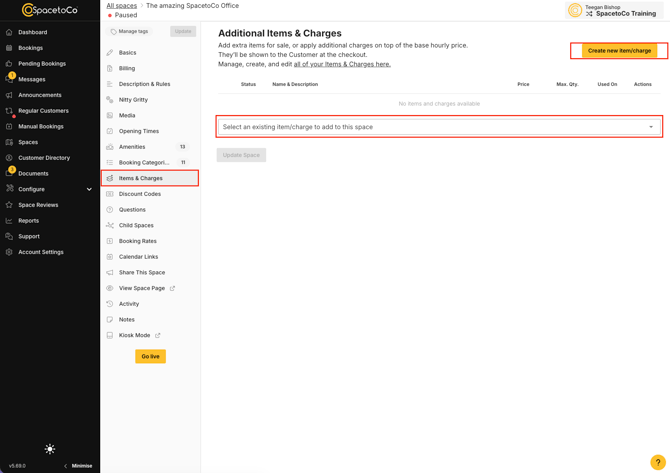Expand the Configure menu chevron
This screenshot has height=473, width=670.
89,189
